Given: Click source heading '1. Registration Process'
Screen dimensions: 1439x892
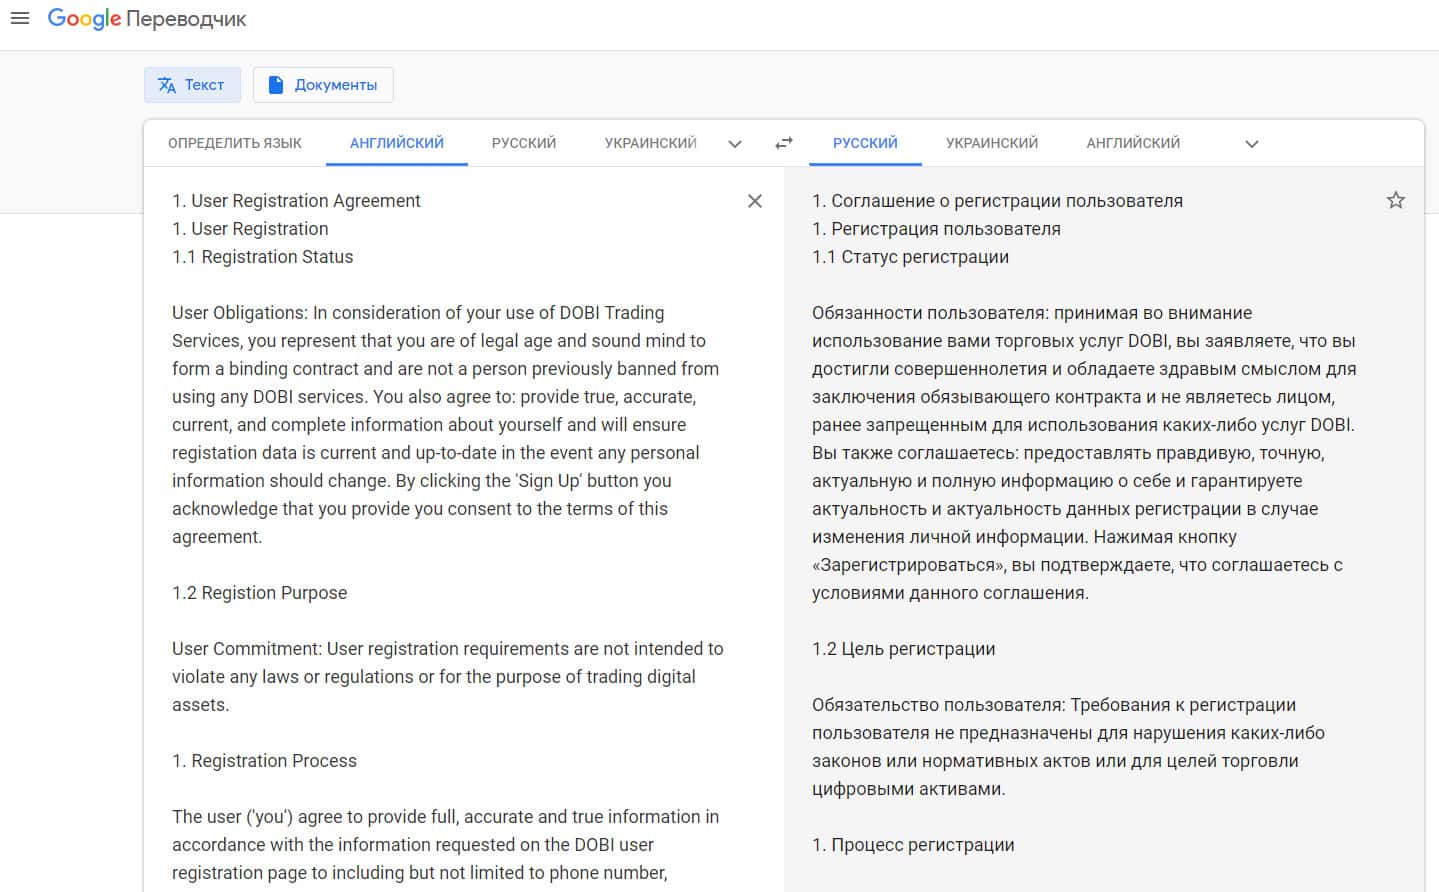Looking at the screenshot, I should (264, 761).
